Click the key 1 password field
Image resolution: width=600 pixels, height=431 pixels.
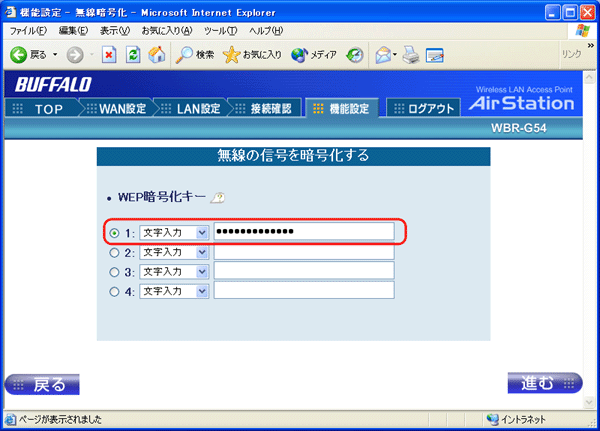[x=304, y=231]
